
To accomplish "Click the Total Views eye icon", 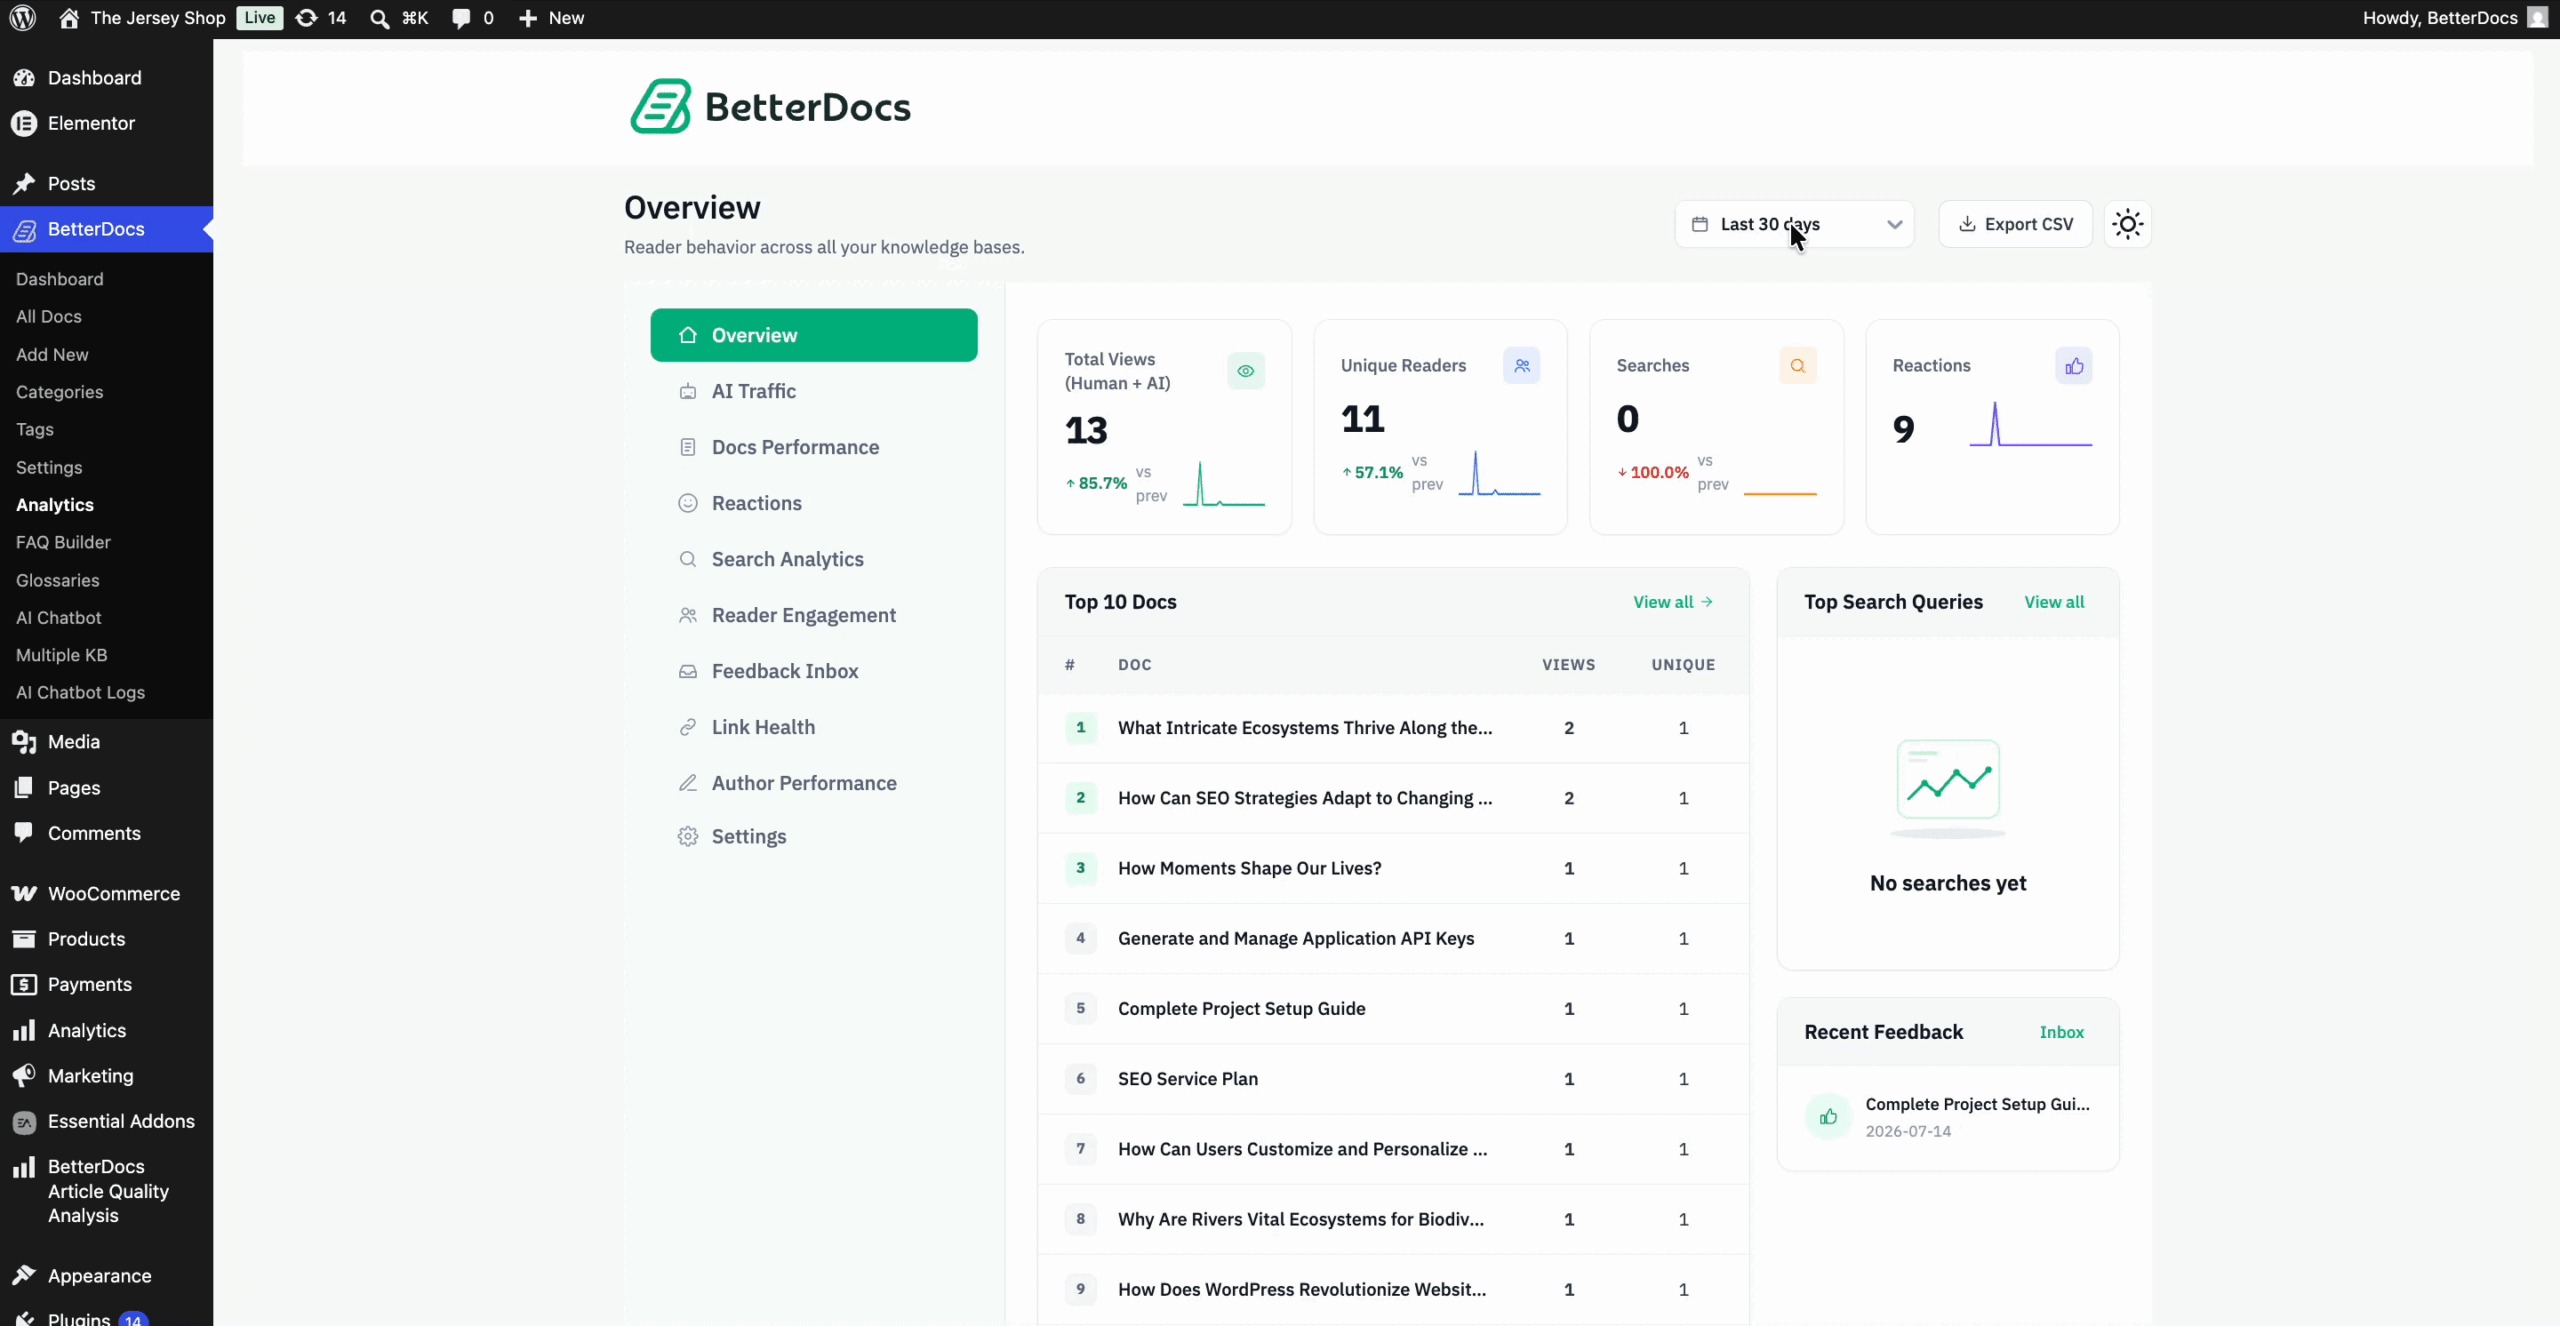I will pos(1245,371).
